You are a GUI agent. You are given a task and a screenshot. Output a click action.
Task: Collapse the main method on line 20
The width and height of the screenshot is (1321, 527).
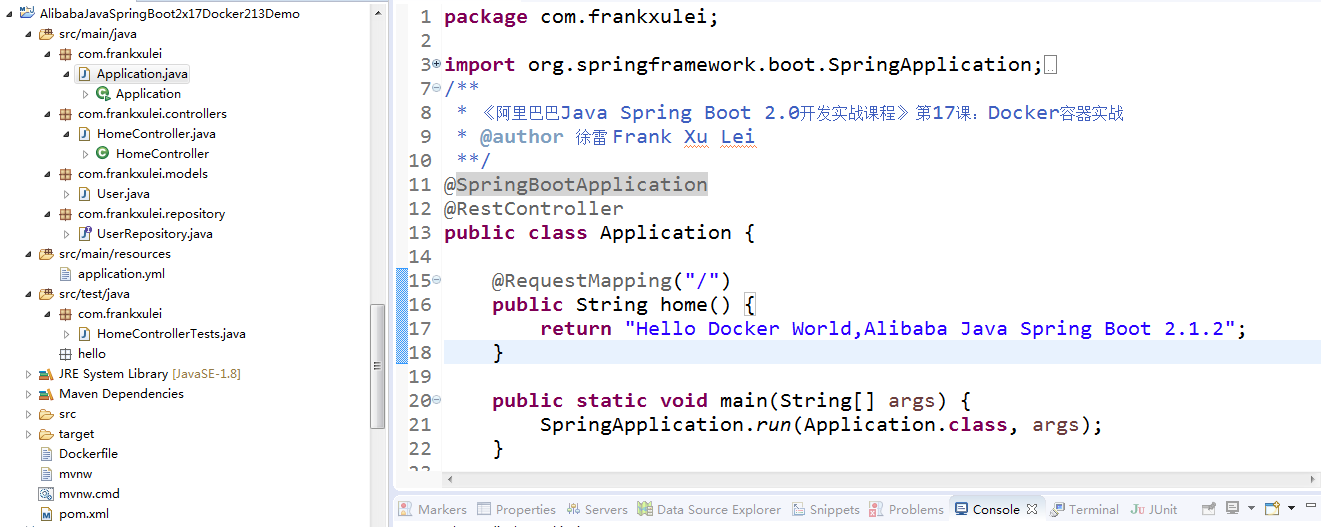(436, 400)
